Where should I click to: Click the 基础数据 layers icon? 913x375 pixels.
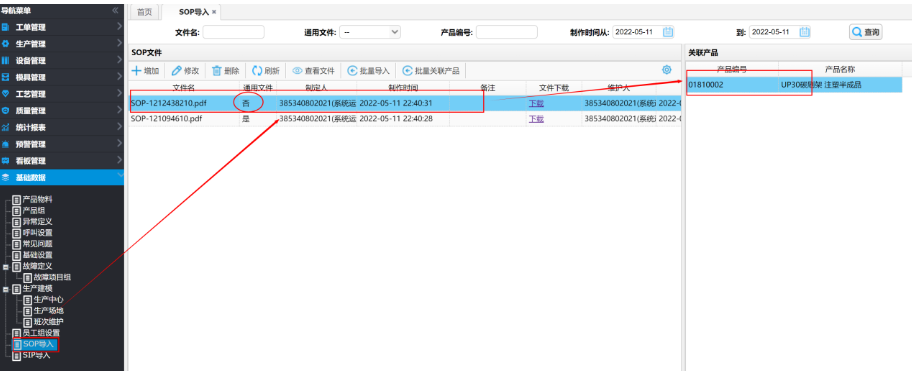(x=5, y=177)
